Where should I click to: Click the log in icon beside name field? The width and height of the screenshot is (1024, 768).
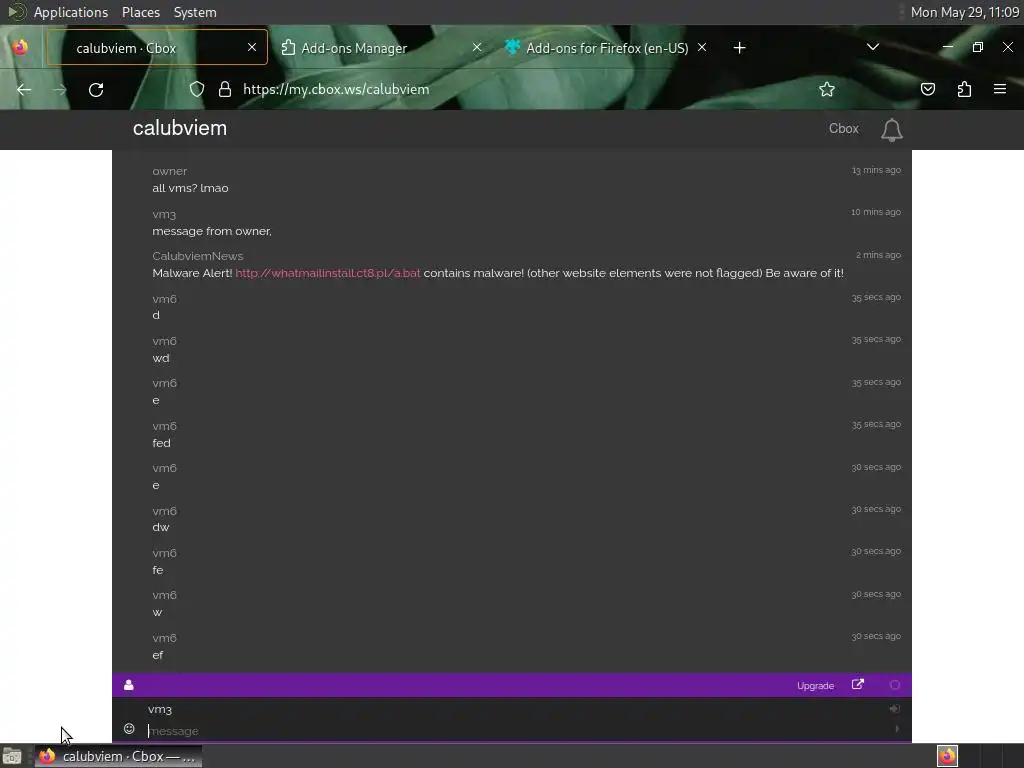pyautogui.click(x=894, y=709)
